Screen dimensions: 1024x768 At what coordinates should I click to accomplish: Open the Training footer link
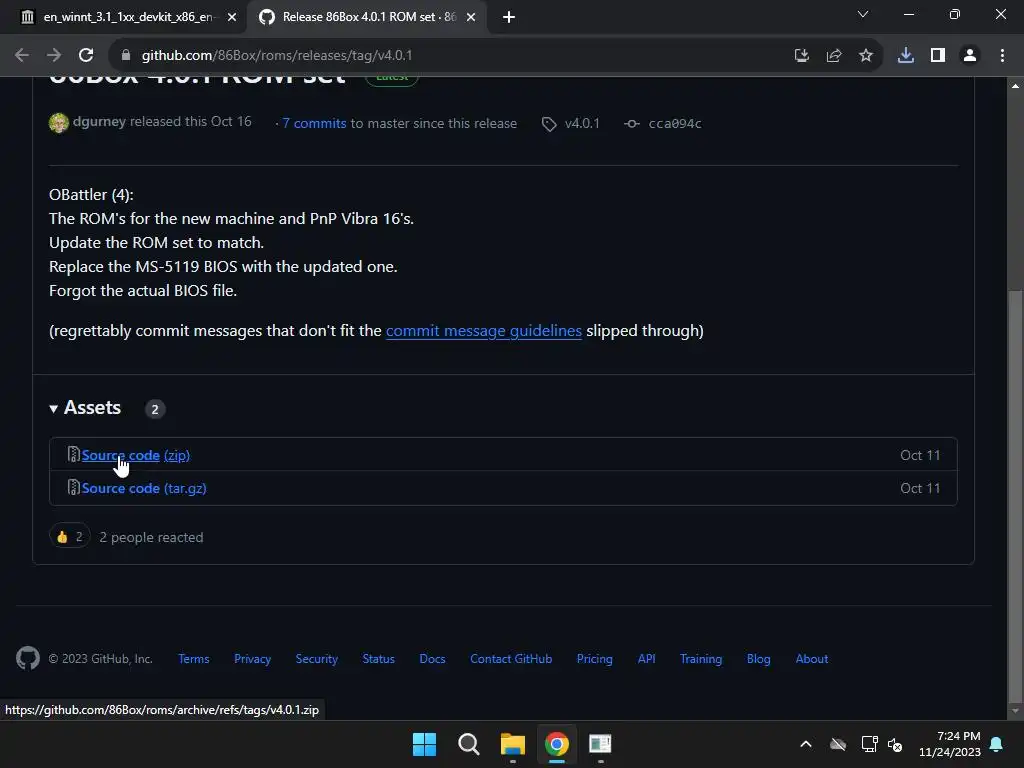pos(701,659)
